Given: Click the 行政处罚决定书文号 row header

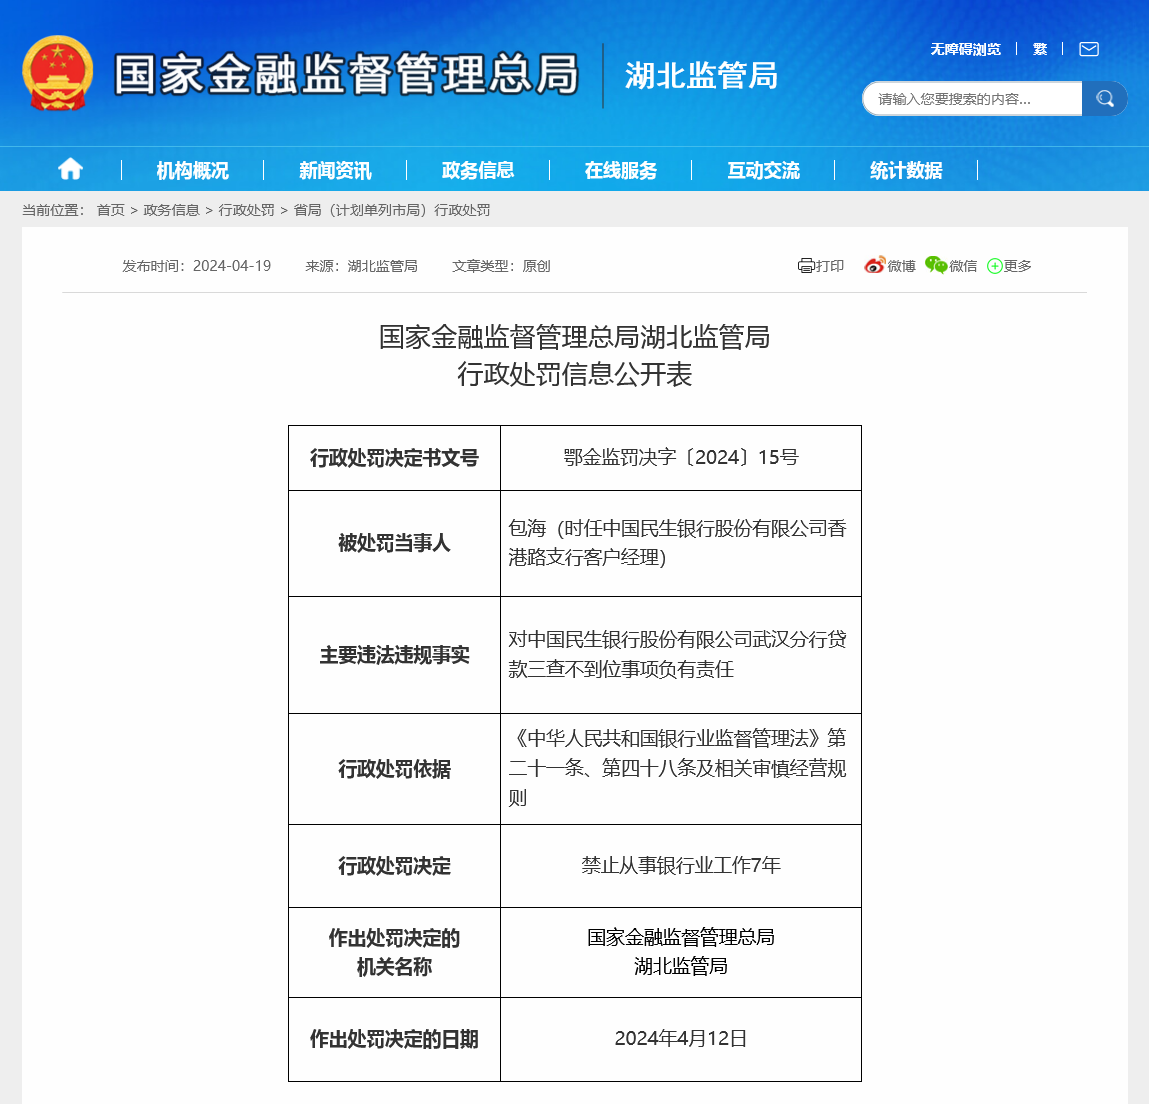Looking at the screenshot, I should (x=394, y=458).
